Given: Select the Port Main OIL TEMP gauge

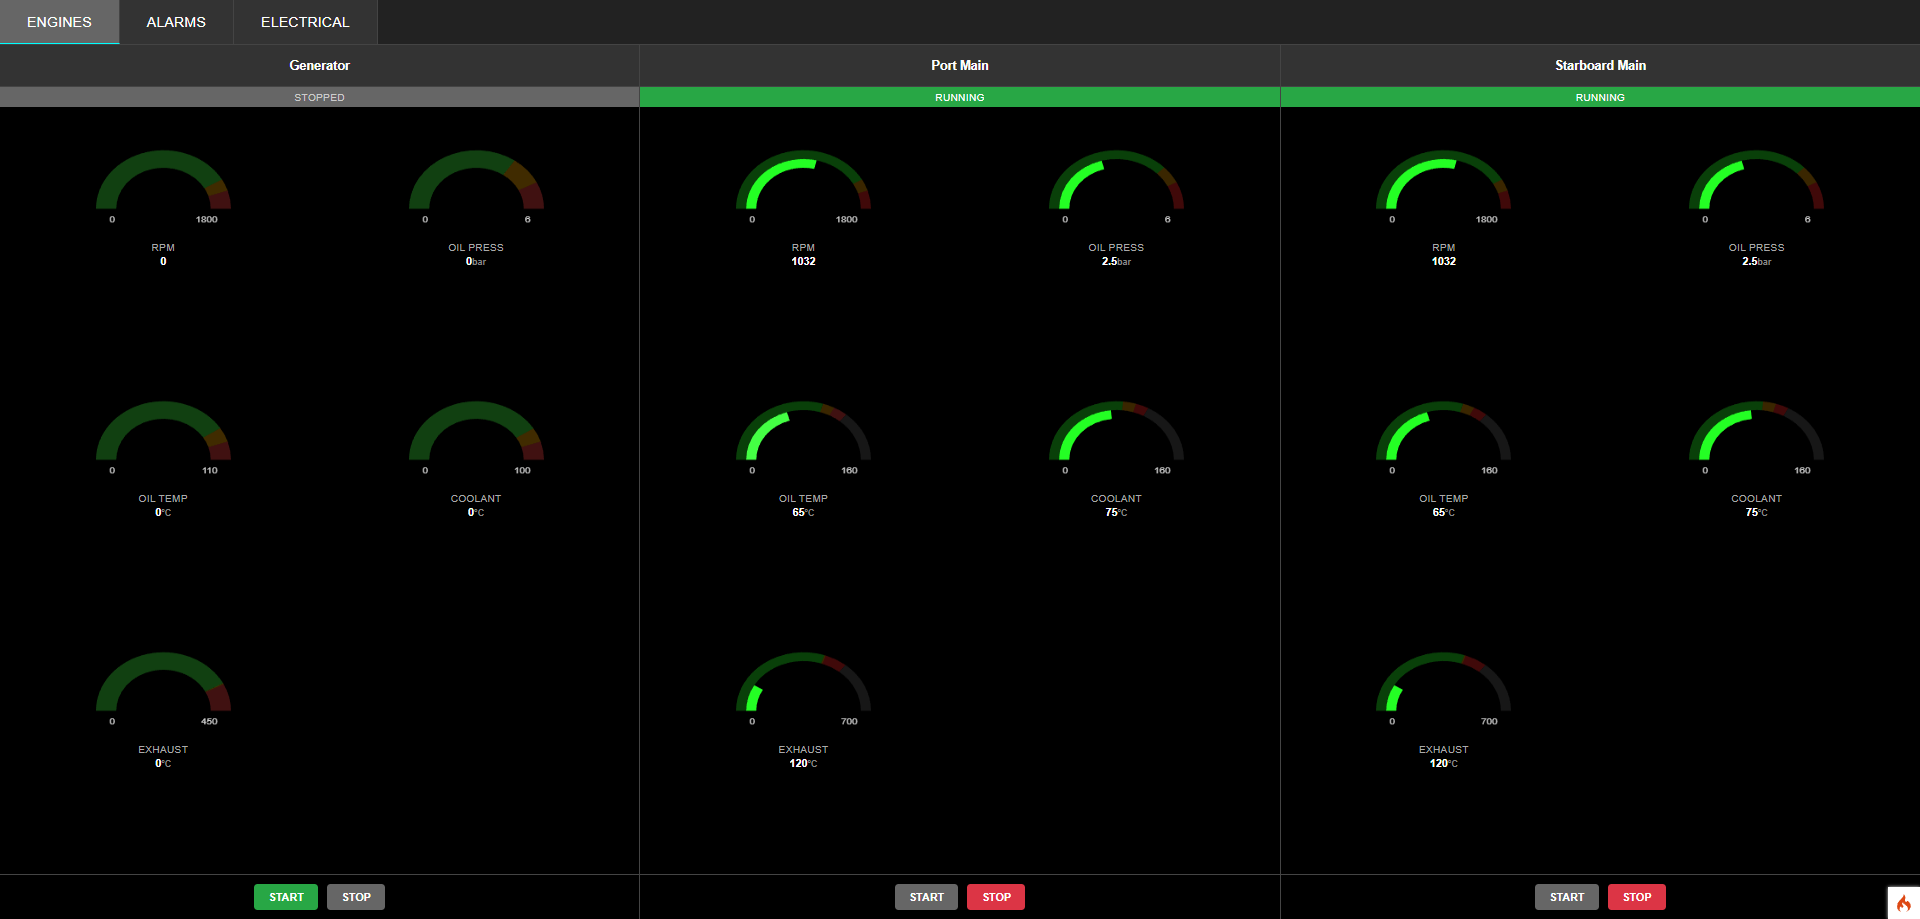Looking at the screenshot, I should click(x=802, y=440).
